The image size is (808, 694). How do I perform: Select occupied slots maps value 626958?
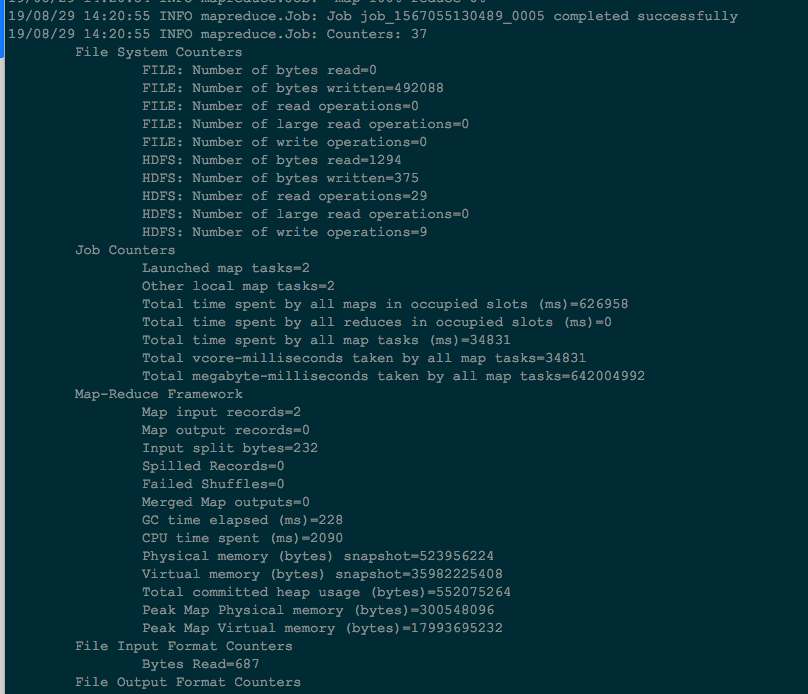(603, 304)
